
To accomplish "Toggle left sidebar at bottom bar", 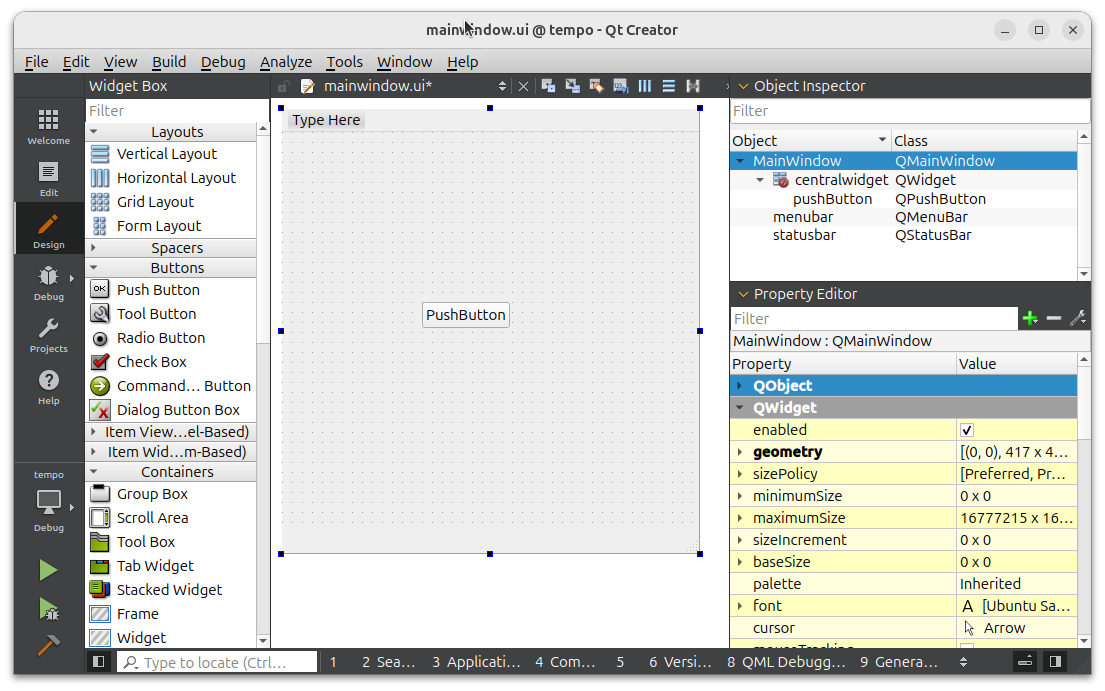I will pos(99,661).
